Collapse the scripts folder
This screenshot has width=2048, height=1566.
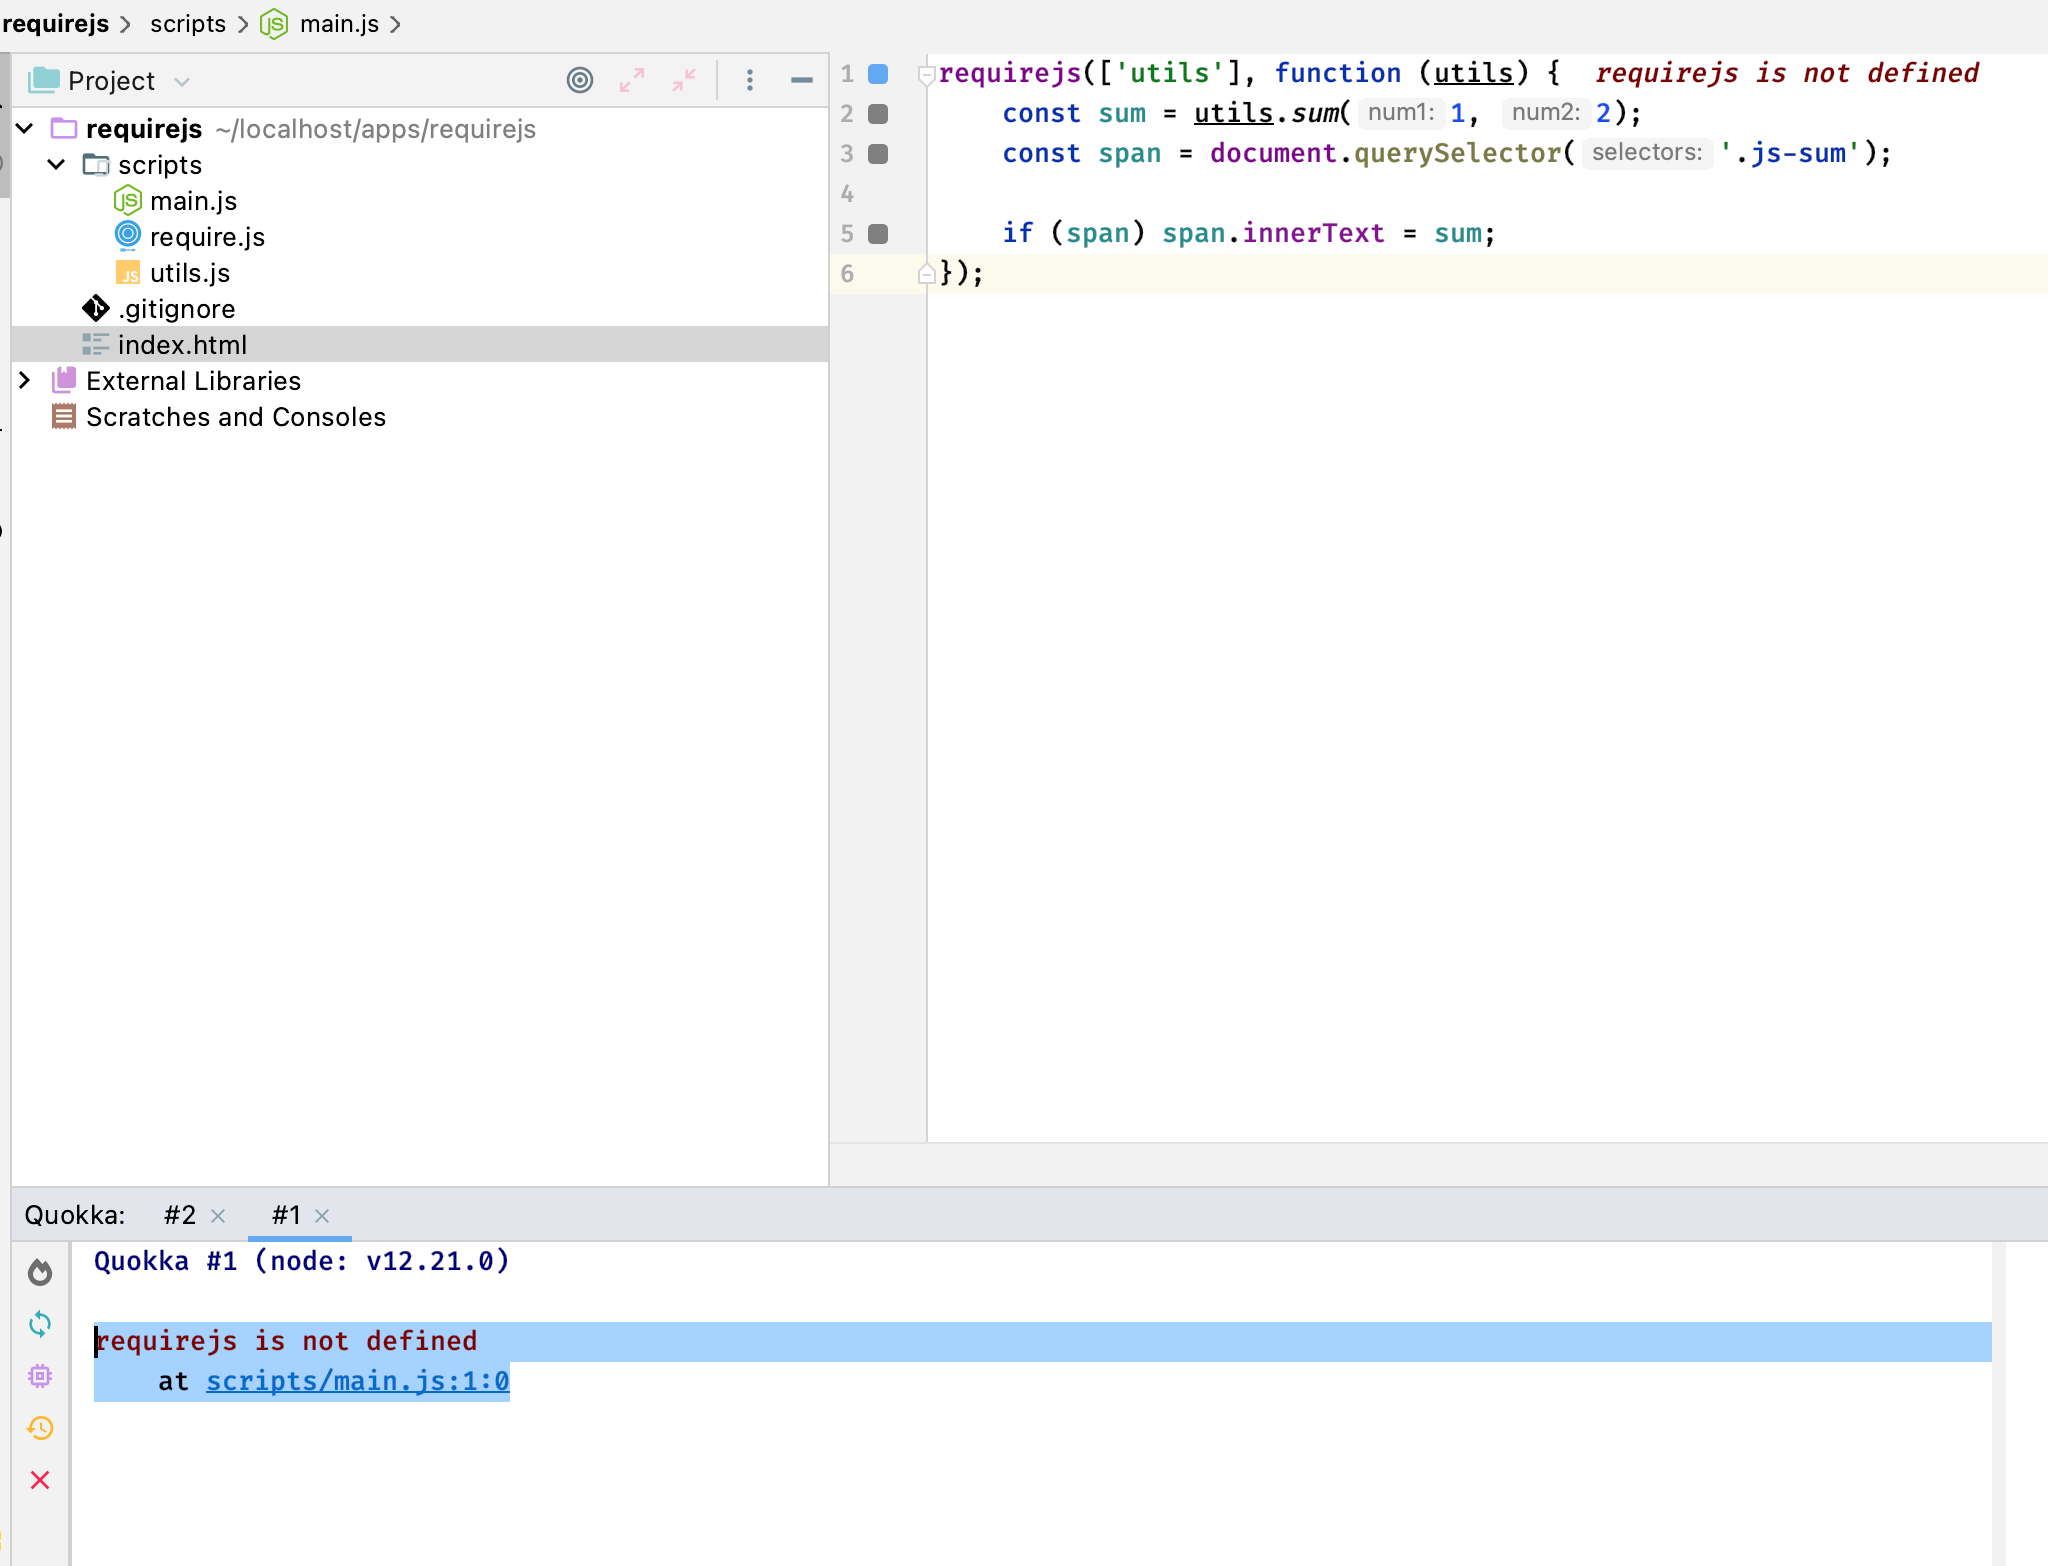point(56,165)
